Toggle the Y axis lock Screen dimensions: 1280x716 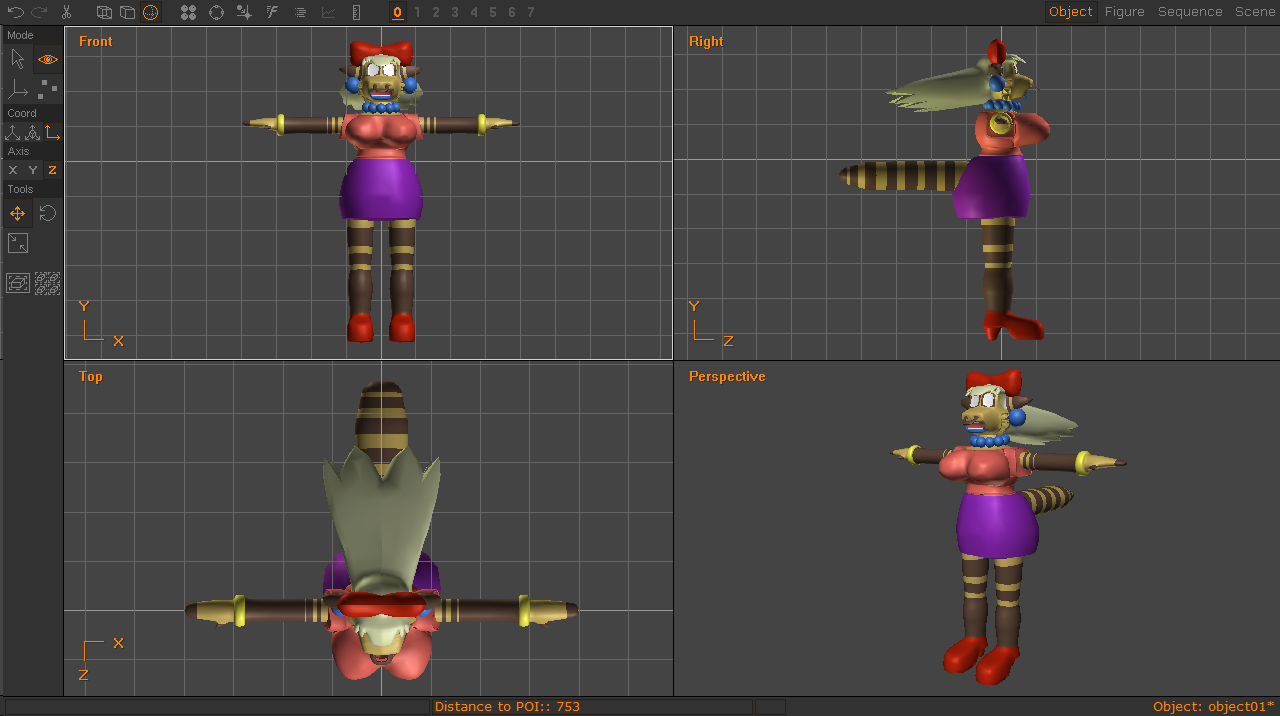coord(32,170)
